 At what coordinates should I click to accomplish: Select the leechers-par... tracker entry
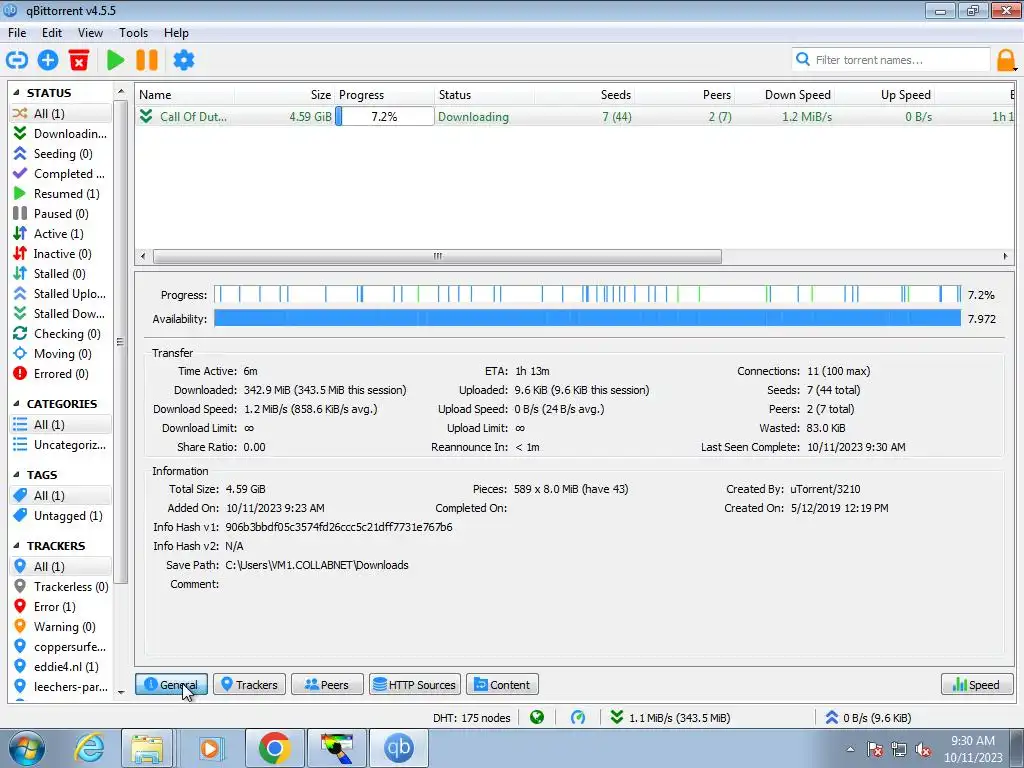60,686
